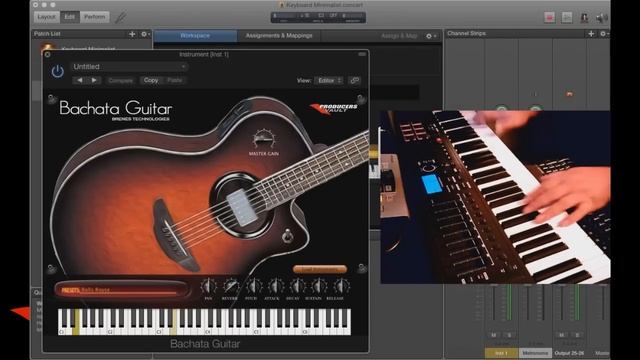Solo the Output 25-26 channel strip
The width and height of the screenshot is (640, 360).
[577, 335]
